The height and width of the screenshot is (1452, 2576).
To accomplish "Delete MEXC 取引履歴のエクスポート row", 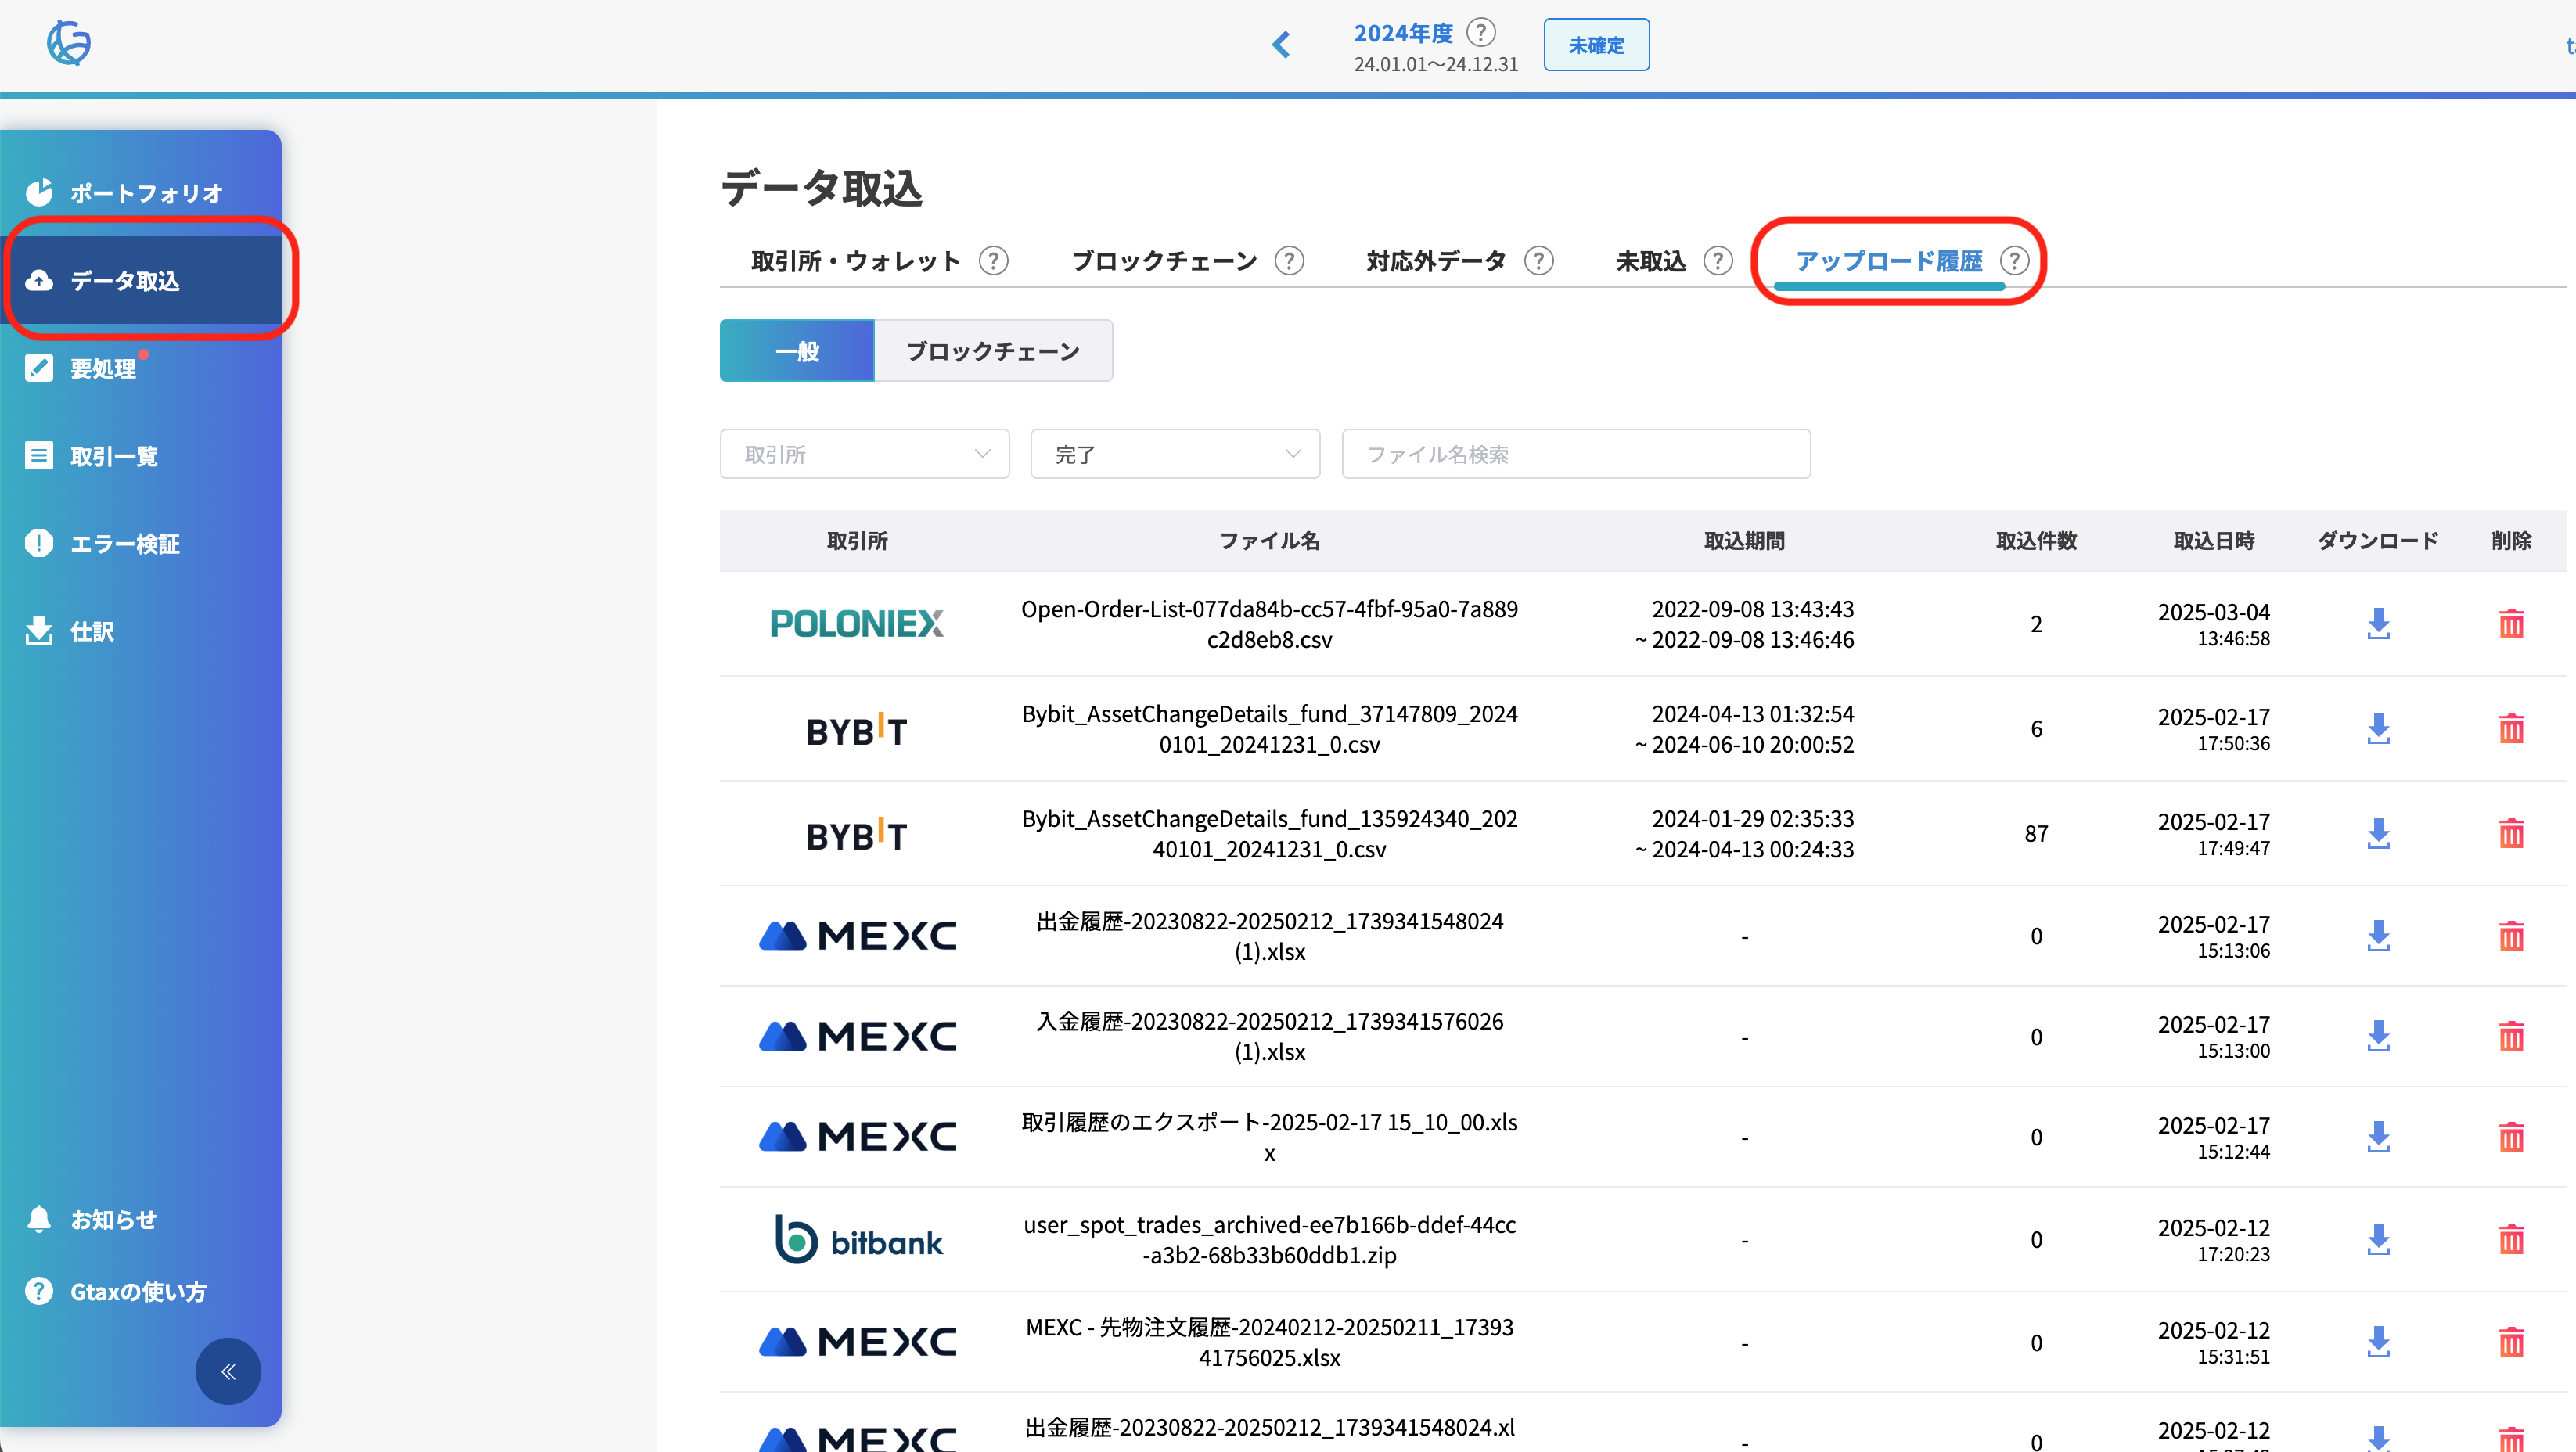I will click(x=2511, y=1138).
